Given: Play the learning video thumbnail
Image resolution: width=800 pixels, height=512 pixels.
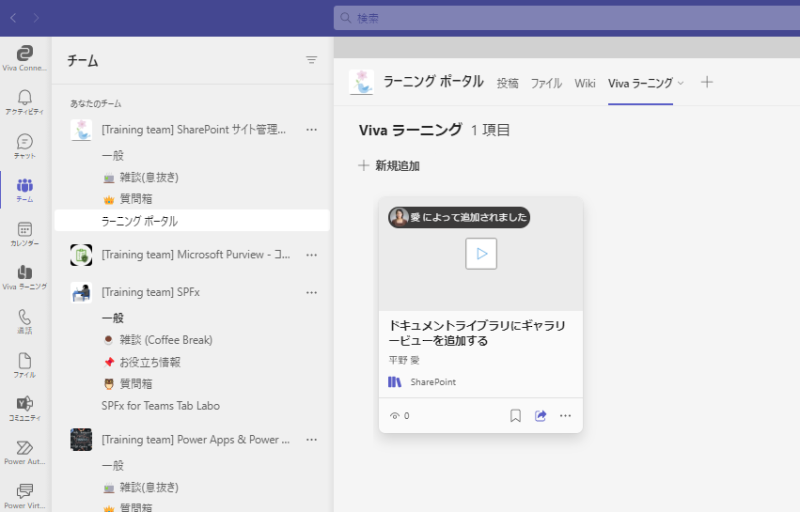Looking at the screenshot, I should 481,253.
